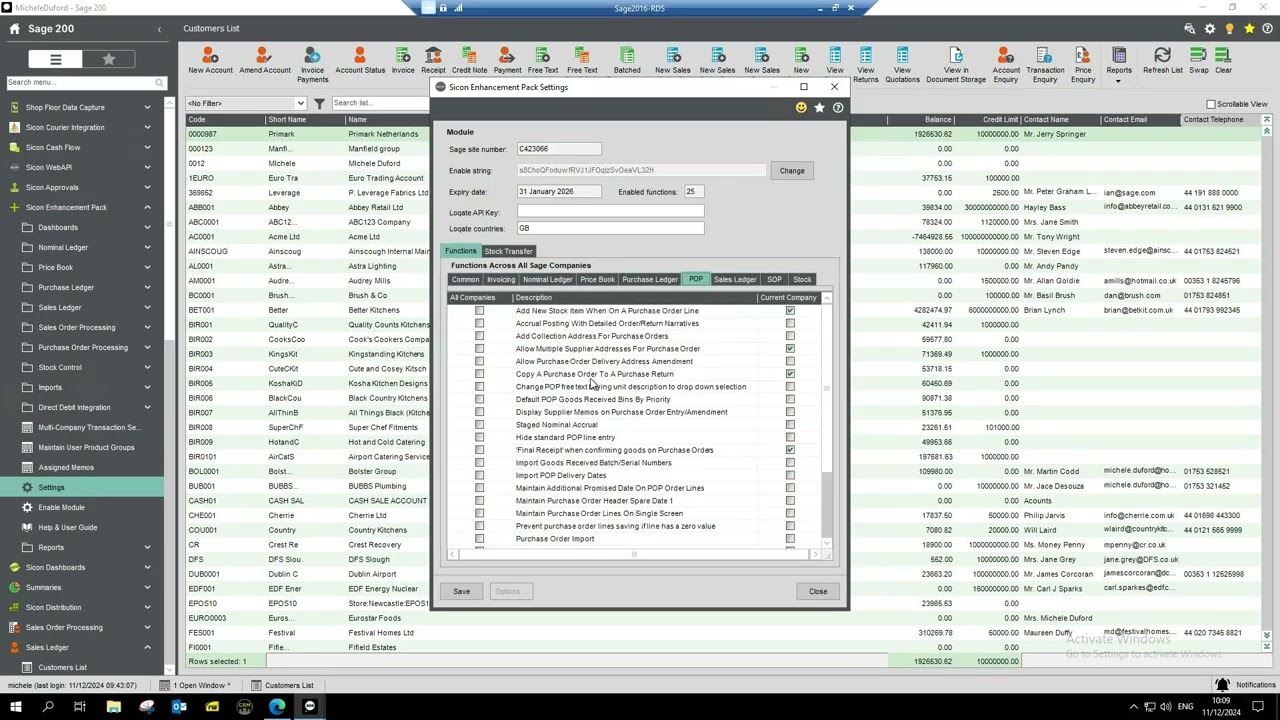Open View Returns in the toolbar

tap(866, 65)
